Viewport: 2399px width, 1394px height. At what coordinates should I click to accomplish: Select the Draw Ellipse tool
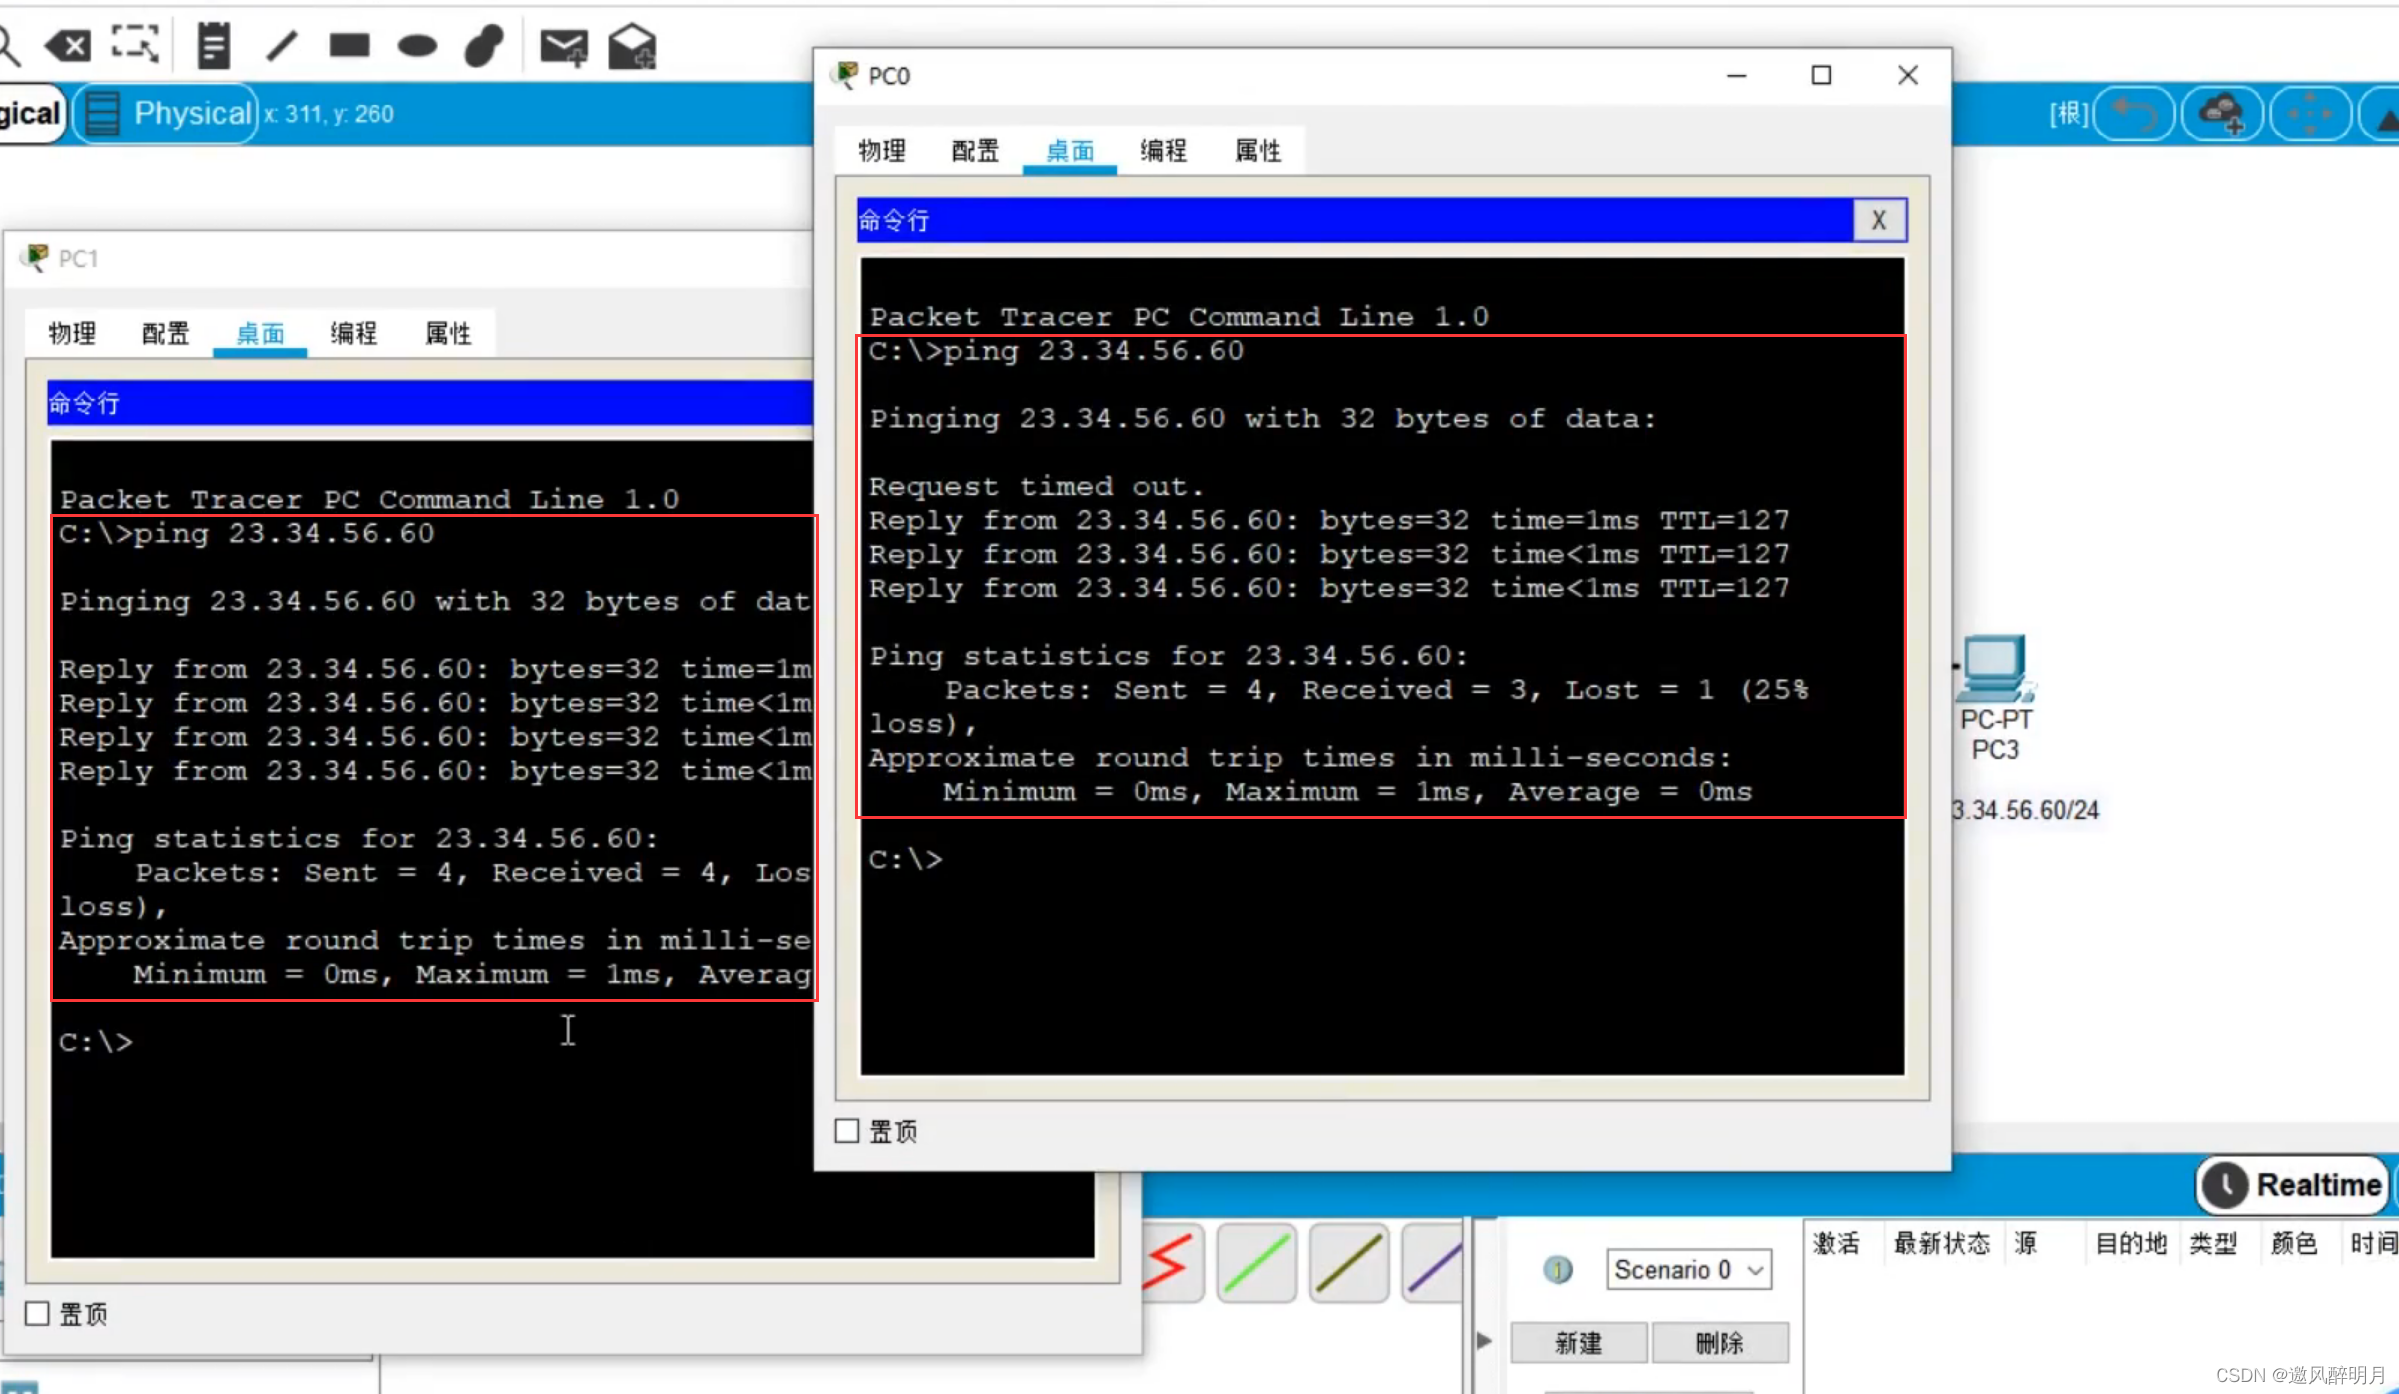(x=417, y=45)
